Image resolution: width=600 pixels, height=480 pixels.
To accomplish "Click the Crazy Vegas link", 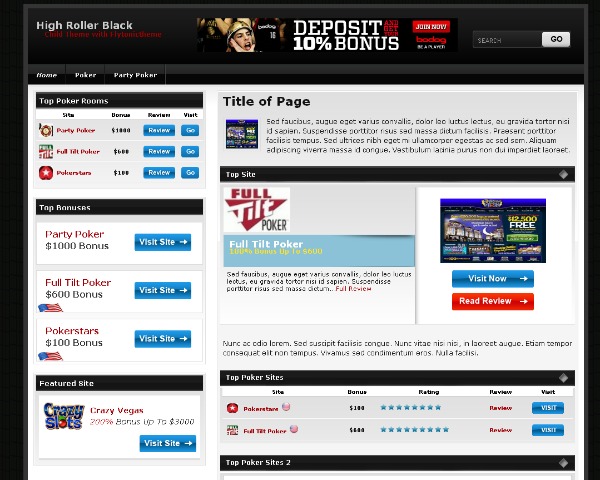I will tap(117, 410).
